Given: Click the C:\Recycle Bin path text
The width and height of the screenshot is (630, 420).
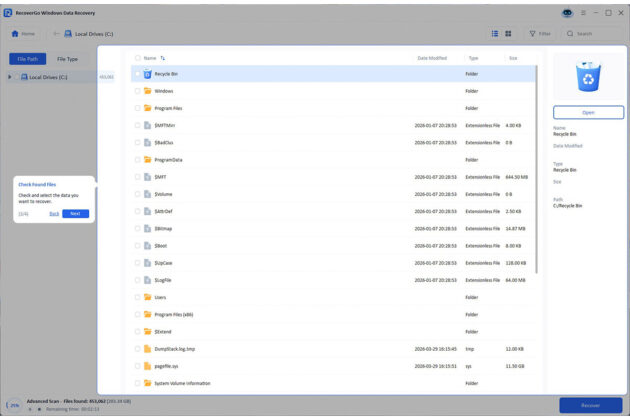Looking at the screenshot, I should click(567, 206).
